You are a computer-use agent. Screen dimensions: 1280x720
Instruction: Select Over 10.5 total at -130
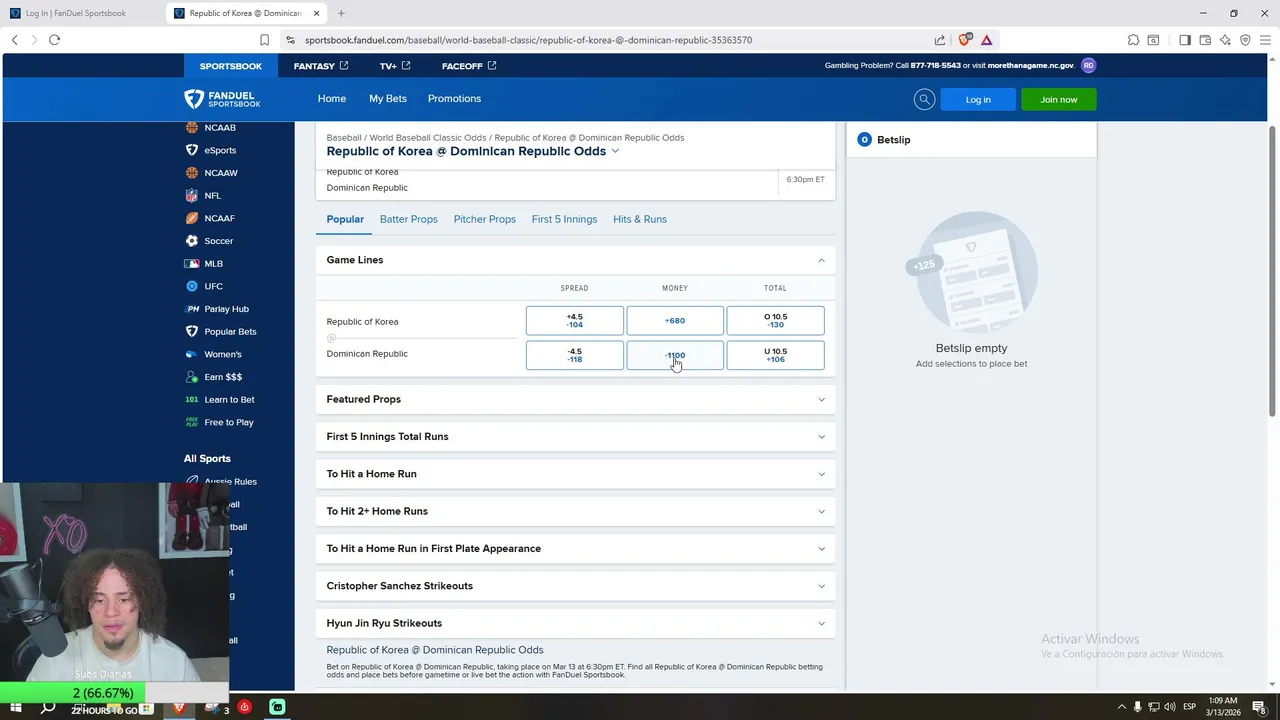coord(775,321)
